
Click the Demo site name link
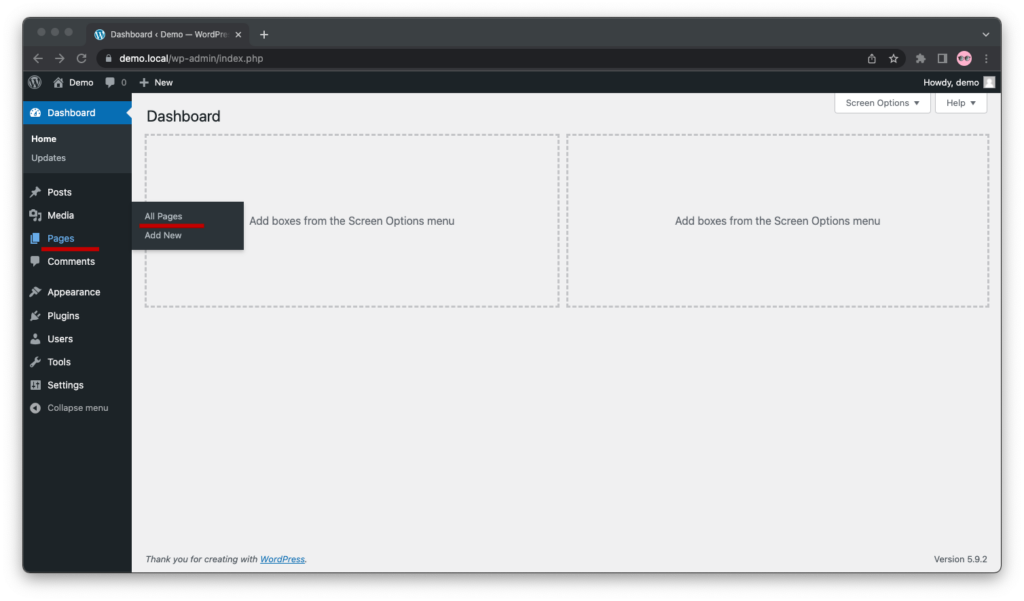pos(81,82)
